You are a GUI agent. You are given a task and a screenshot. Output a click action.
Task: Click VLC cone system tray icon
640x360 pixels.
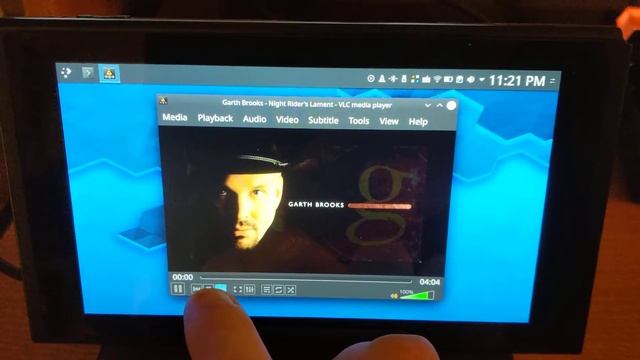(382, 78)
